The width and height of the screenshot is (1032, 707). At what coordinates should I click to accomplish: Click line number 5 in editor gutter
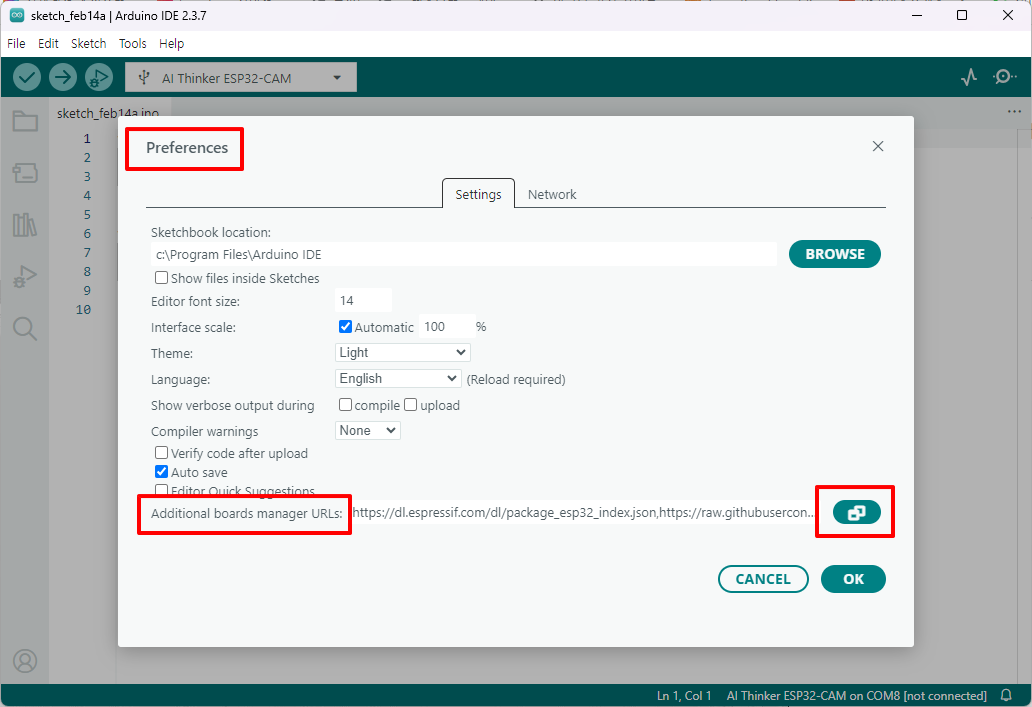coord(87,215)
